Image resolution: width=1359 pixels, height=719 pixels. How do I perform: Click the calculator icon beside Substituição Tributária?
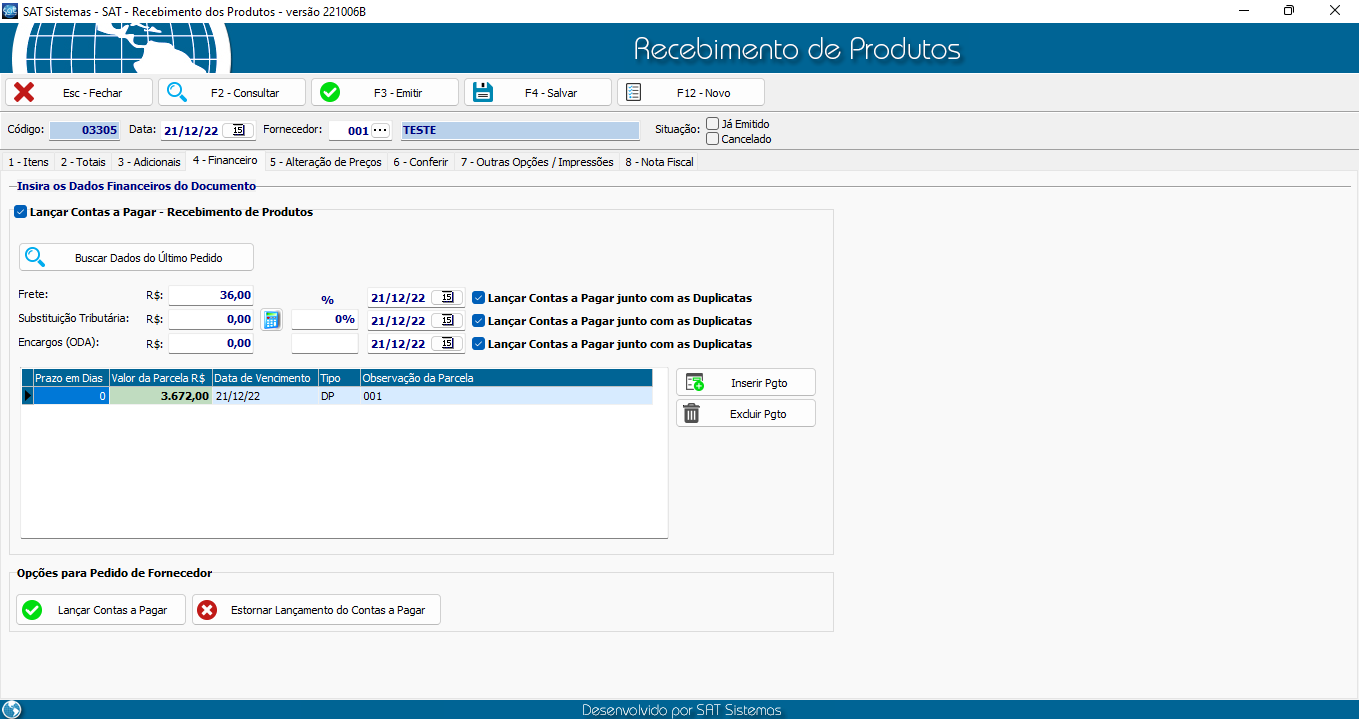tap(271, 320)
